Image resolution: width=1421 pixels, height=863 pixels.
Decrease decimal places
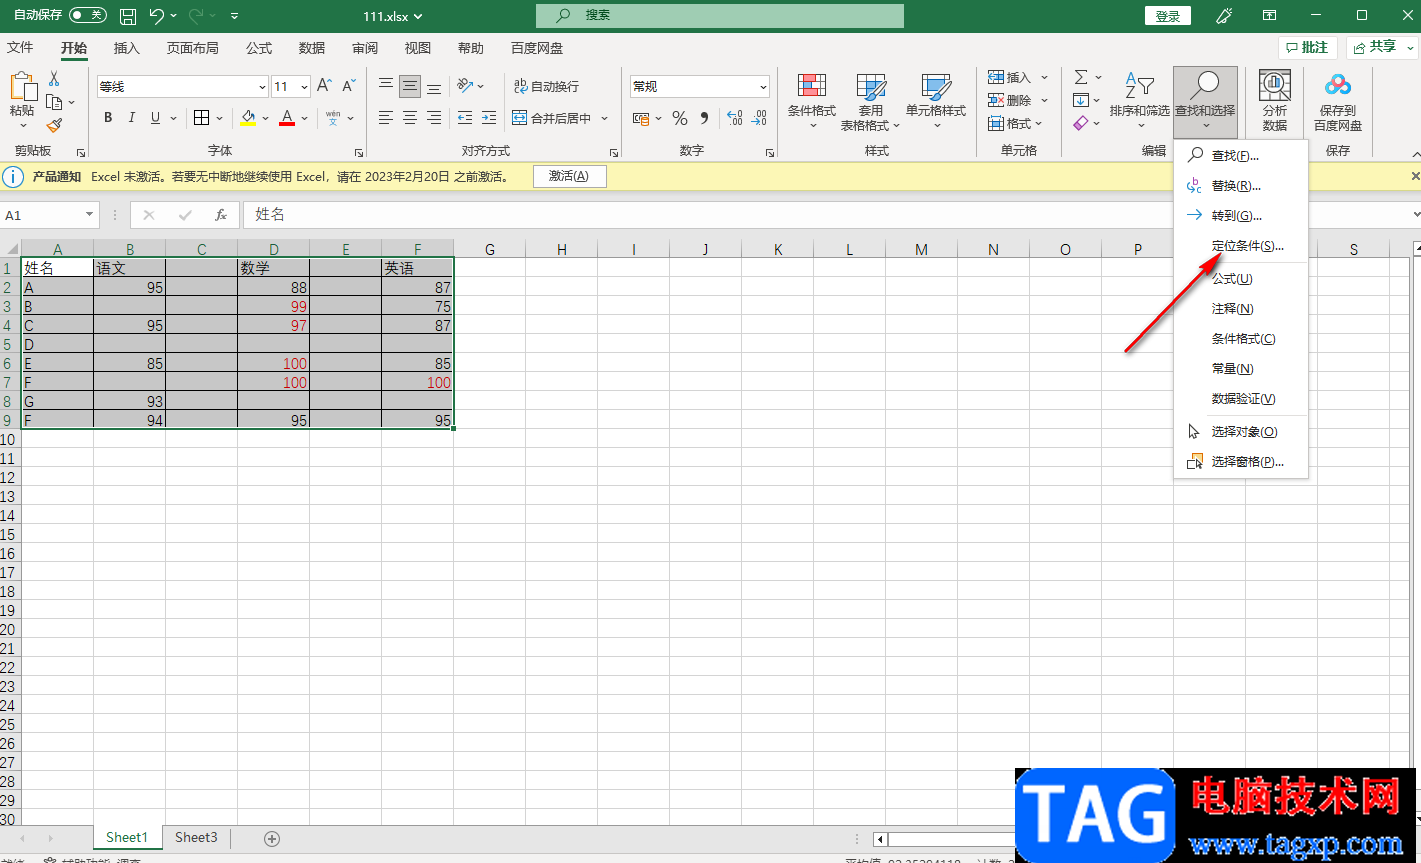click(x=760, y=118)
